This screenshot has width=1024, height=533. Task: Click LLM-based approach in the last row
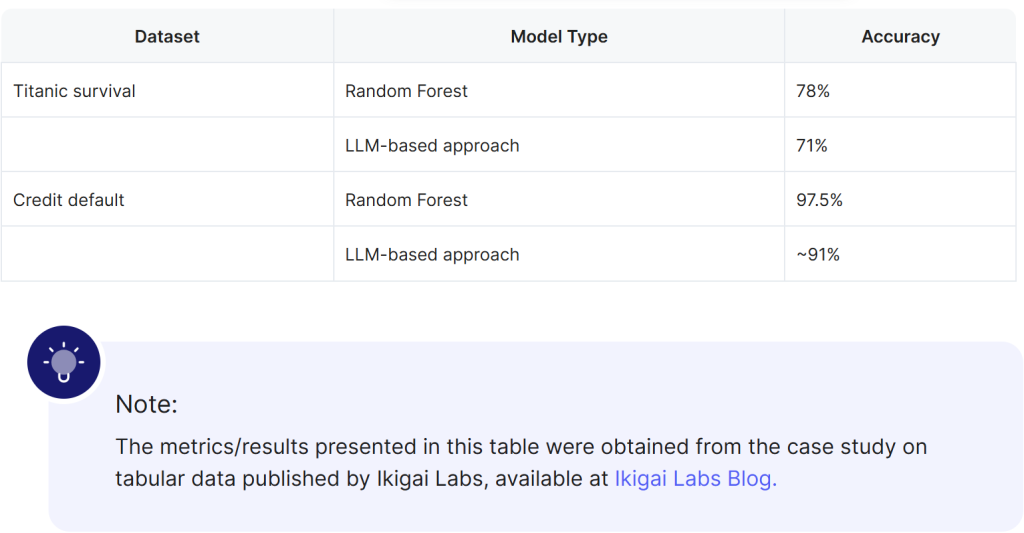432,255
